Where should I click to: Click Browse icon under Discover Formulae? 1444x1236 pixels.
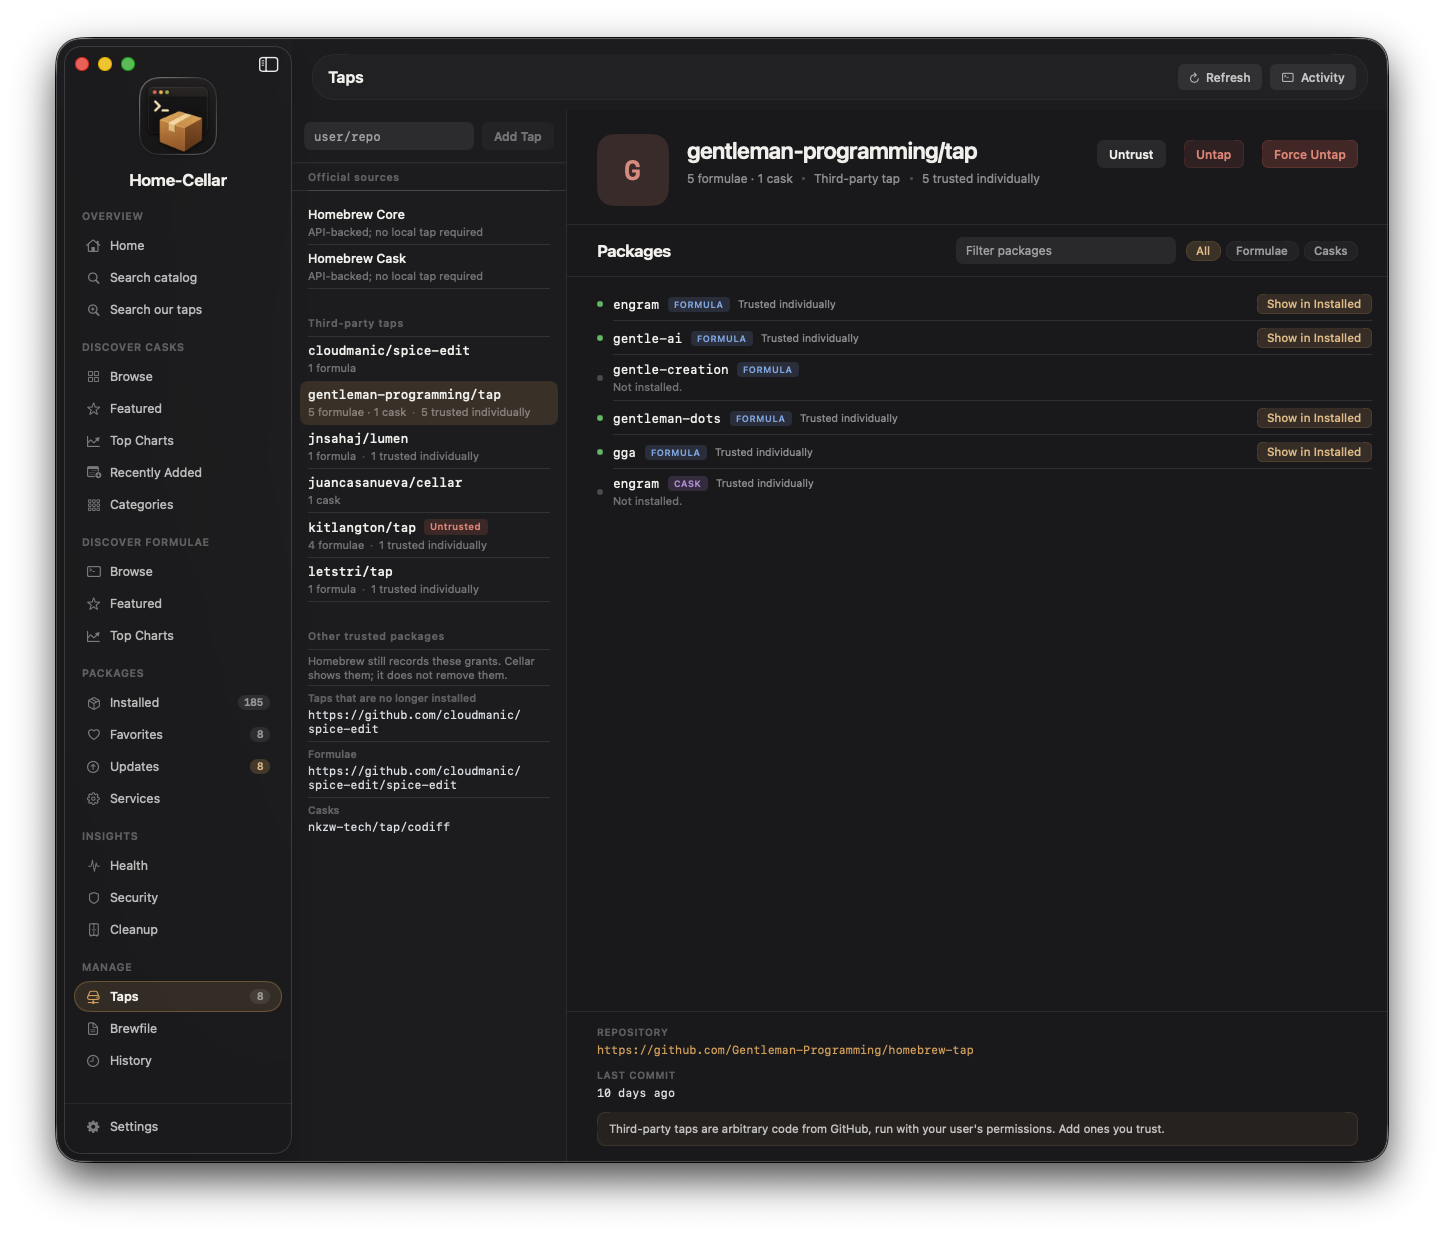(93, 572)
